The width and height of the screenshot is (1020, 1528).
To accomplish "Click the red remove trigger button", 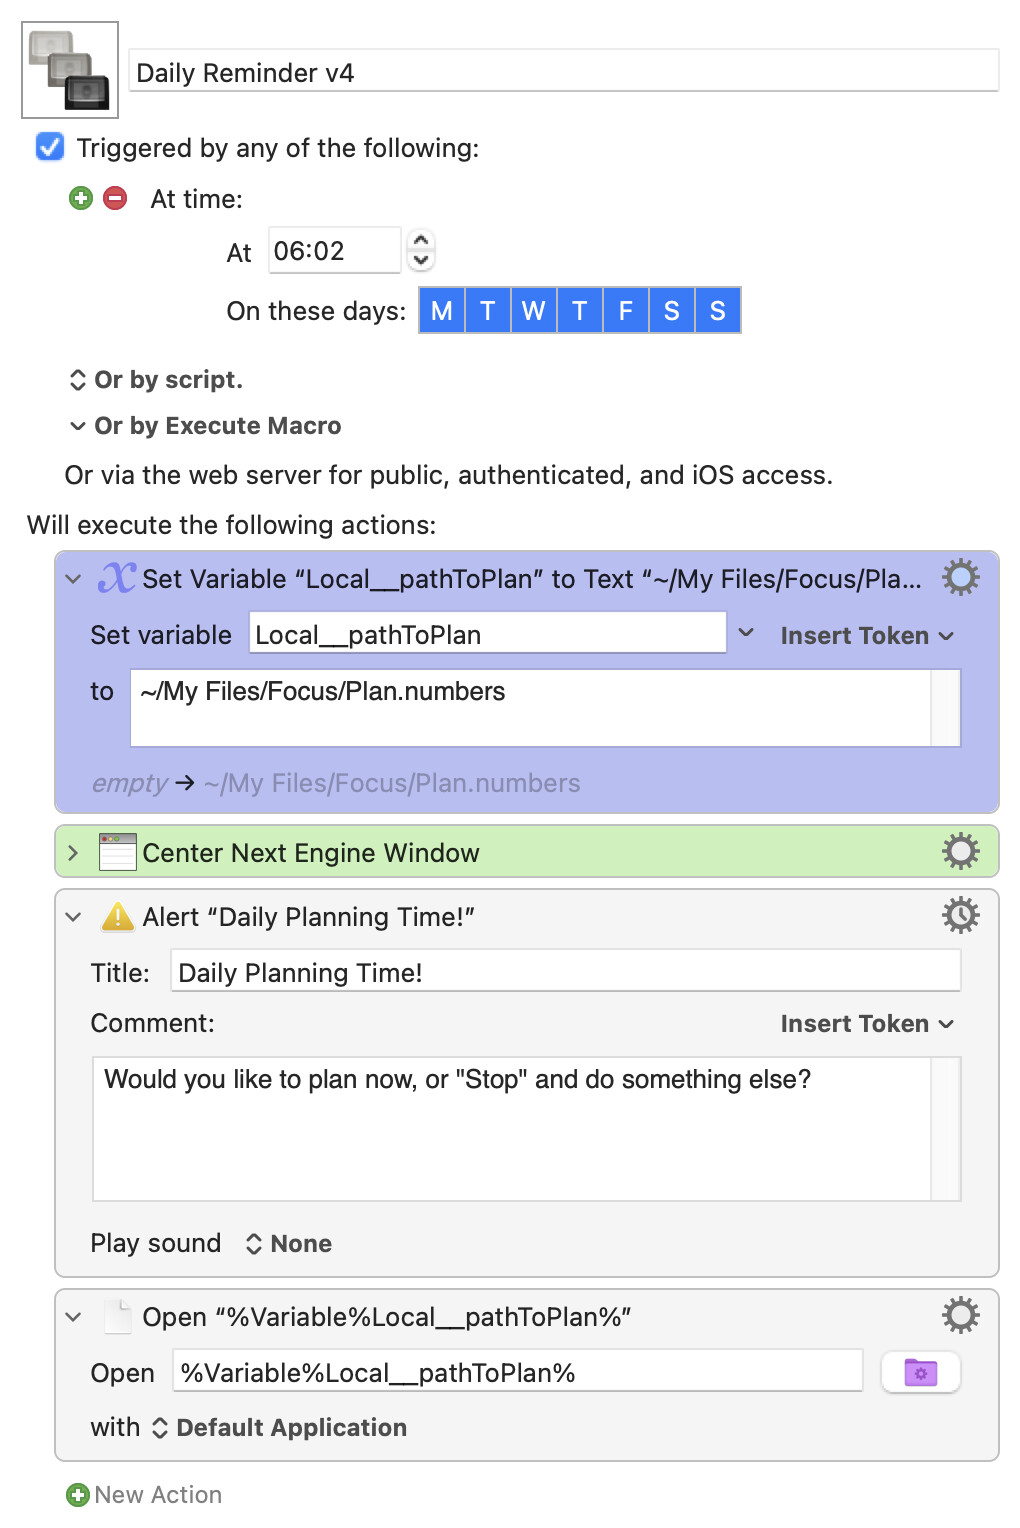I will point(116,198).
